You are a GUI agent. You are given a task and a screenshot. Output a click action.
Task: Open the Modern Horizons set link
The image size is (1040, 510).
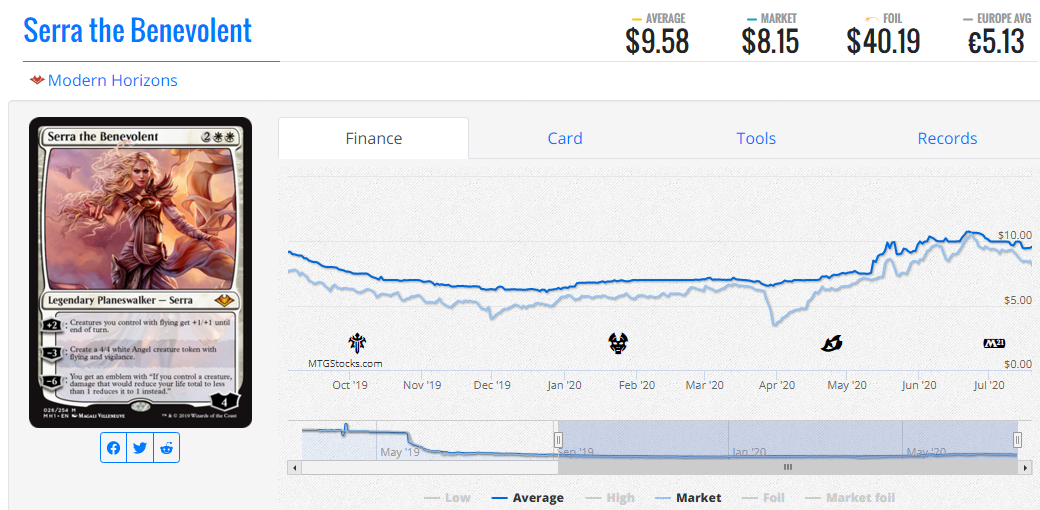pos(113,81)
